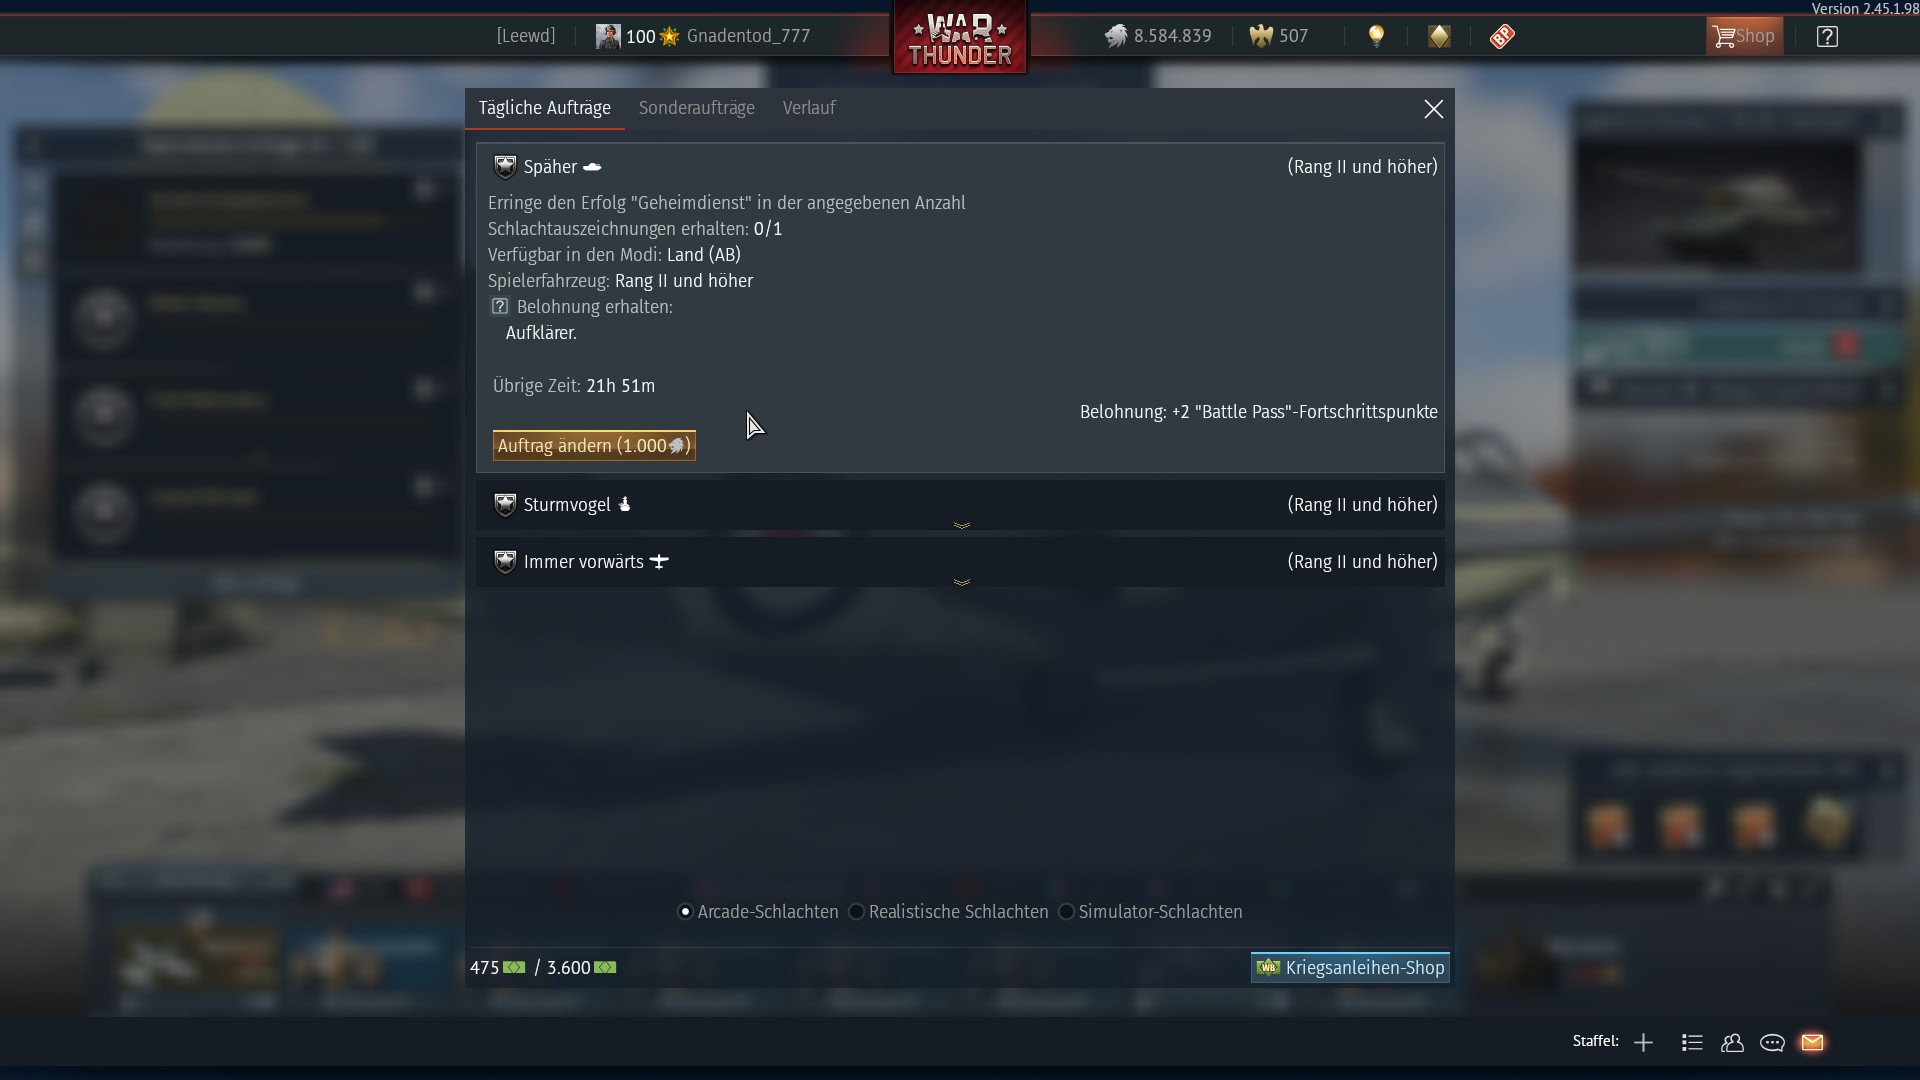Collapse the Späher task header

click(x=960, y=167)
